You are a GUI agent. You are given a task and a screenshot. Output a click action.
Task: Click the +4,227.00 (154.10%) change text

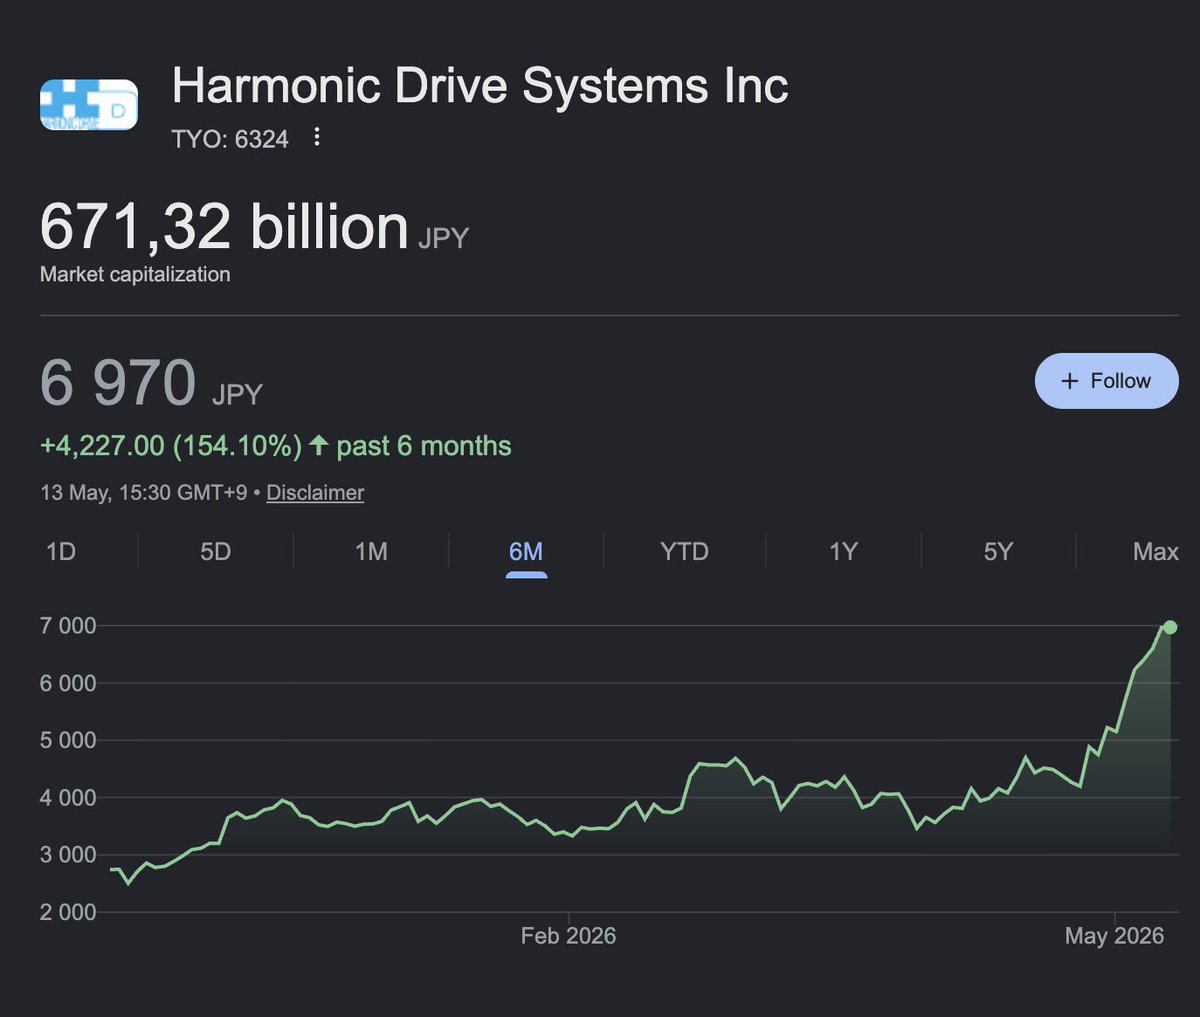click(x=171, y=446)
